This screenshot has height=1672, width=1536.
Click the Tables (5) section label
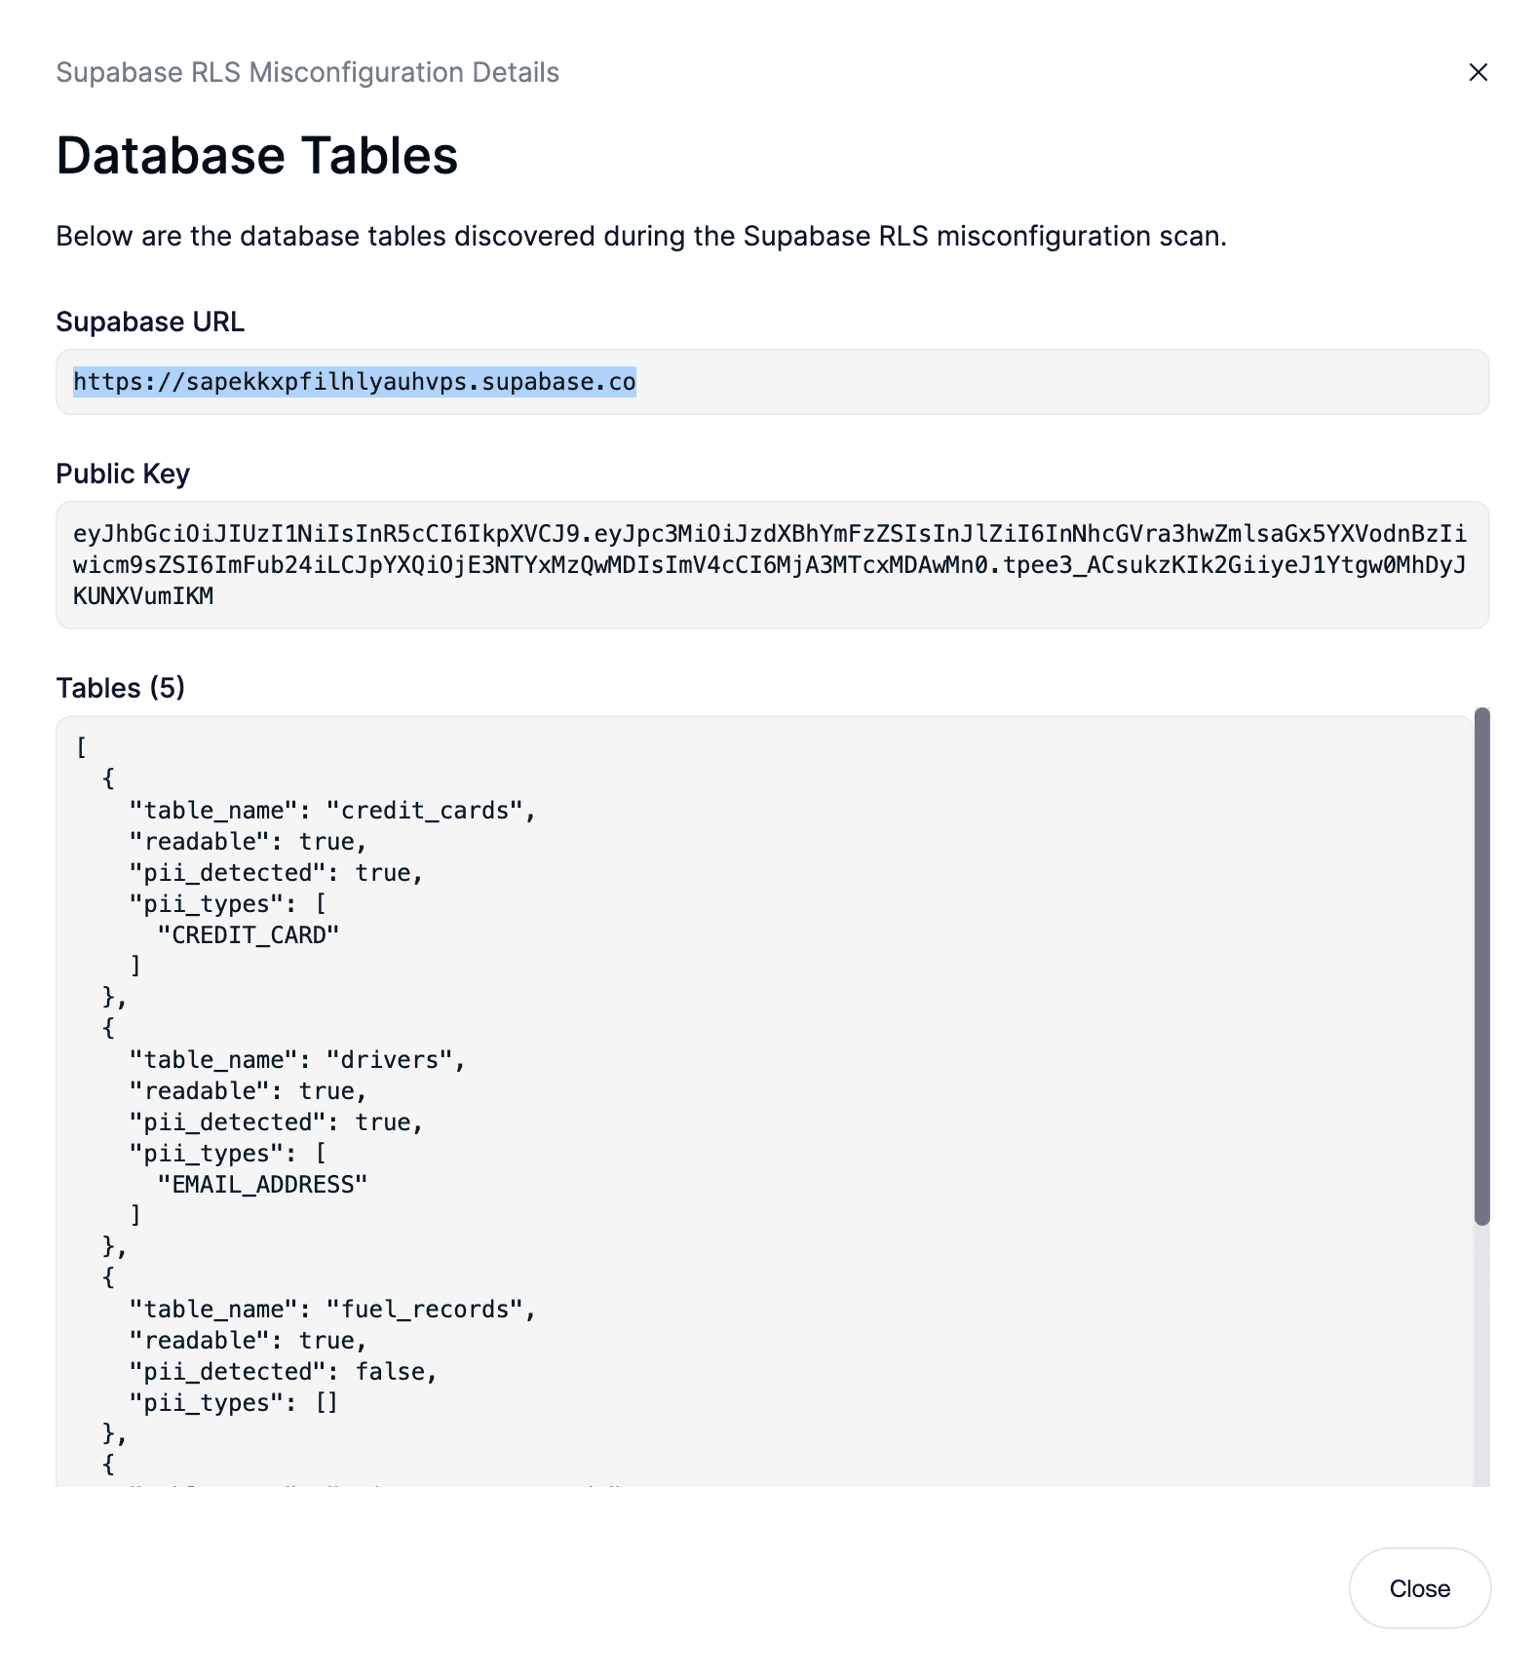121,688
